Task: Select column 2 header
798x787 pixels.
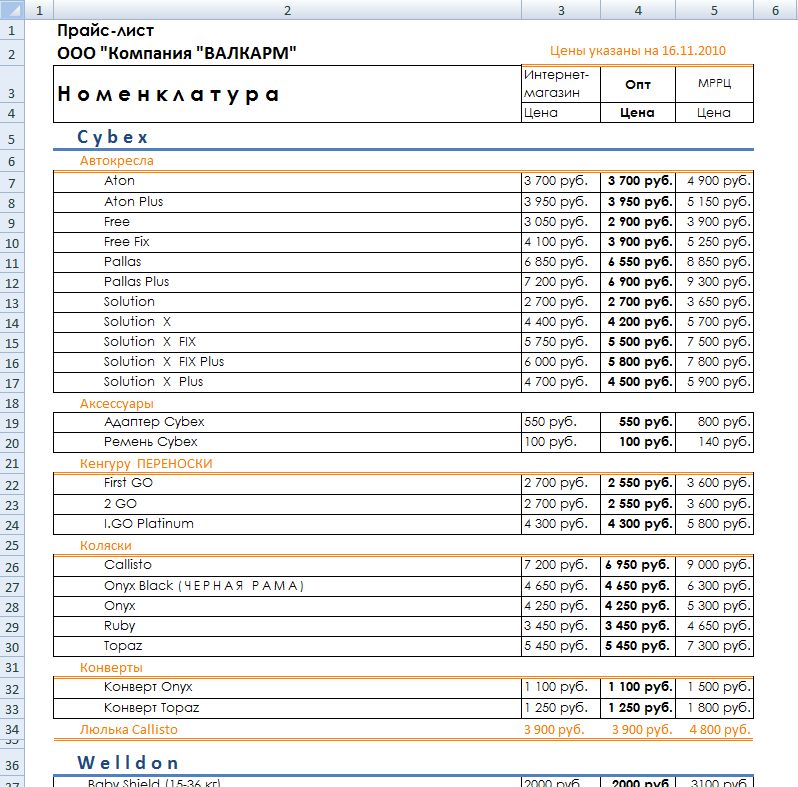Action: pos(288,10)
